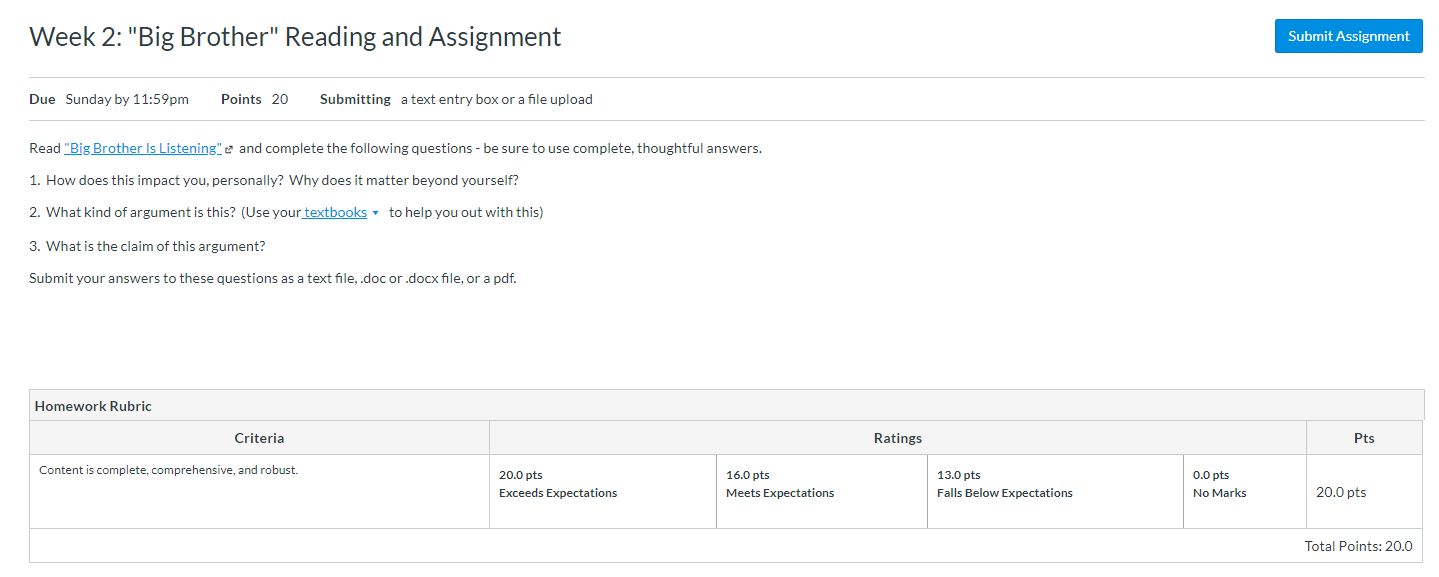Screen dimensions: 1439x577
Task: Click the 20.0 pts score cell
Action: click(x=1341, y=492)
